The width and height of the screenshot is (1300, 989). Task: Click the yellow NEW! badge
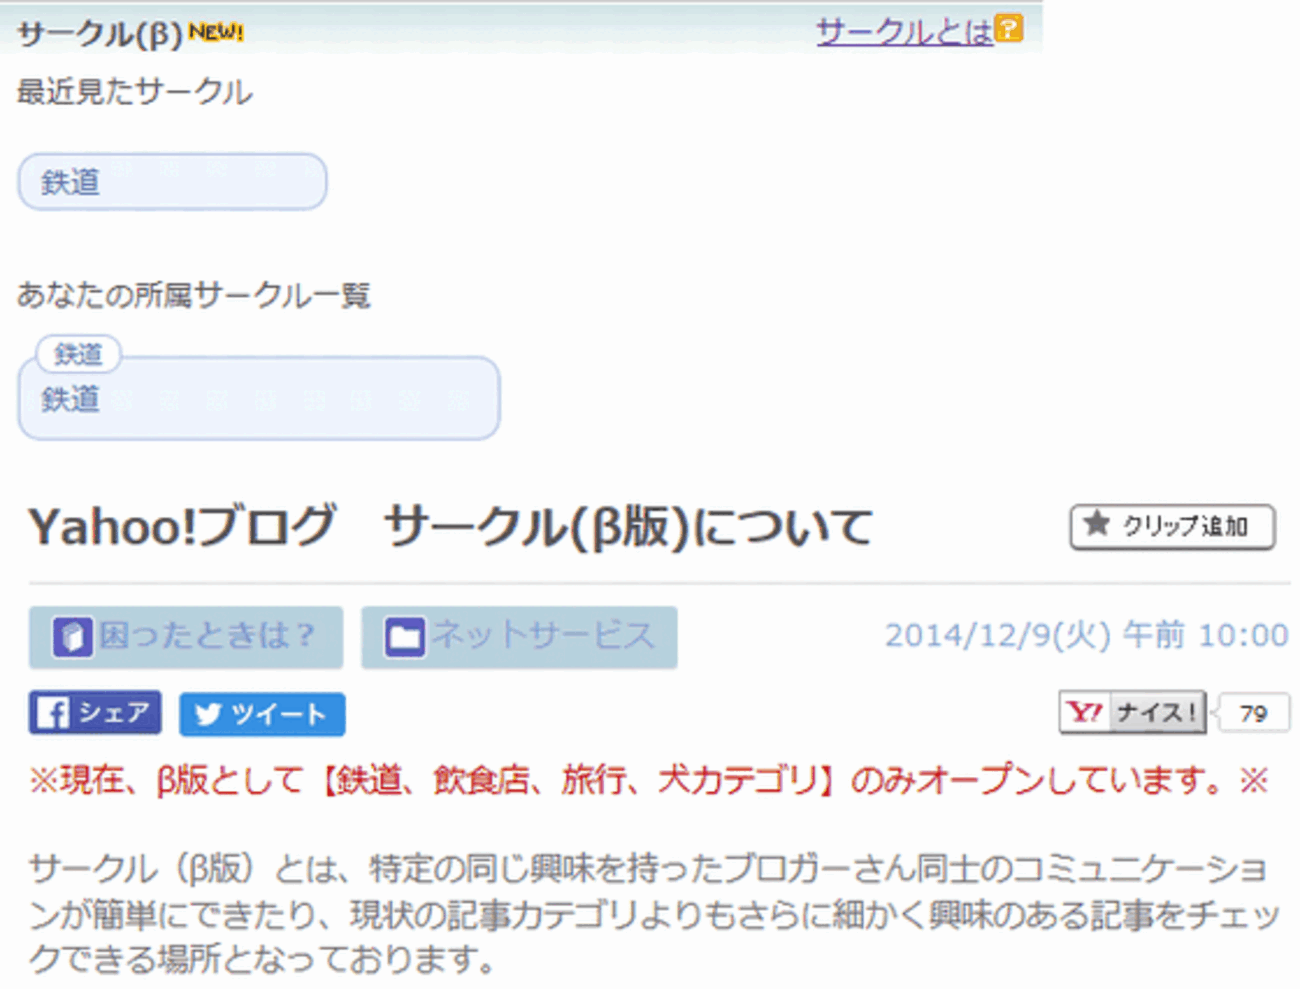click(216, 32)
